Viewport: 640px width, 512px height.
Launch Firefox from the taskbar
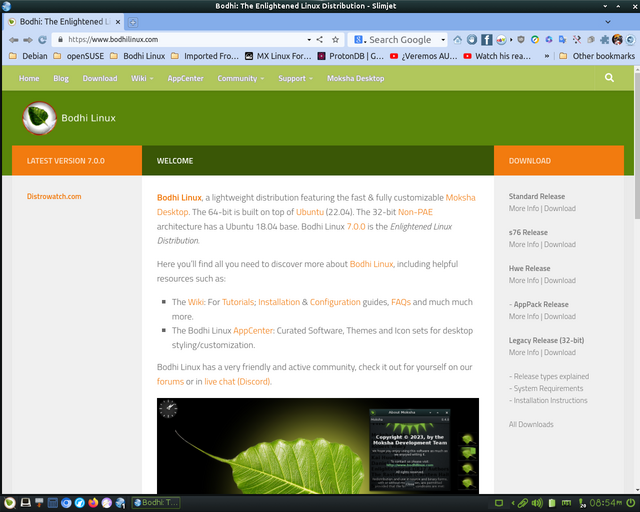click(93, 503)
